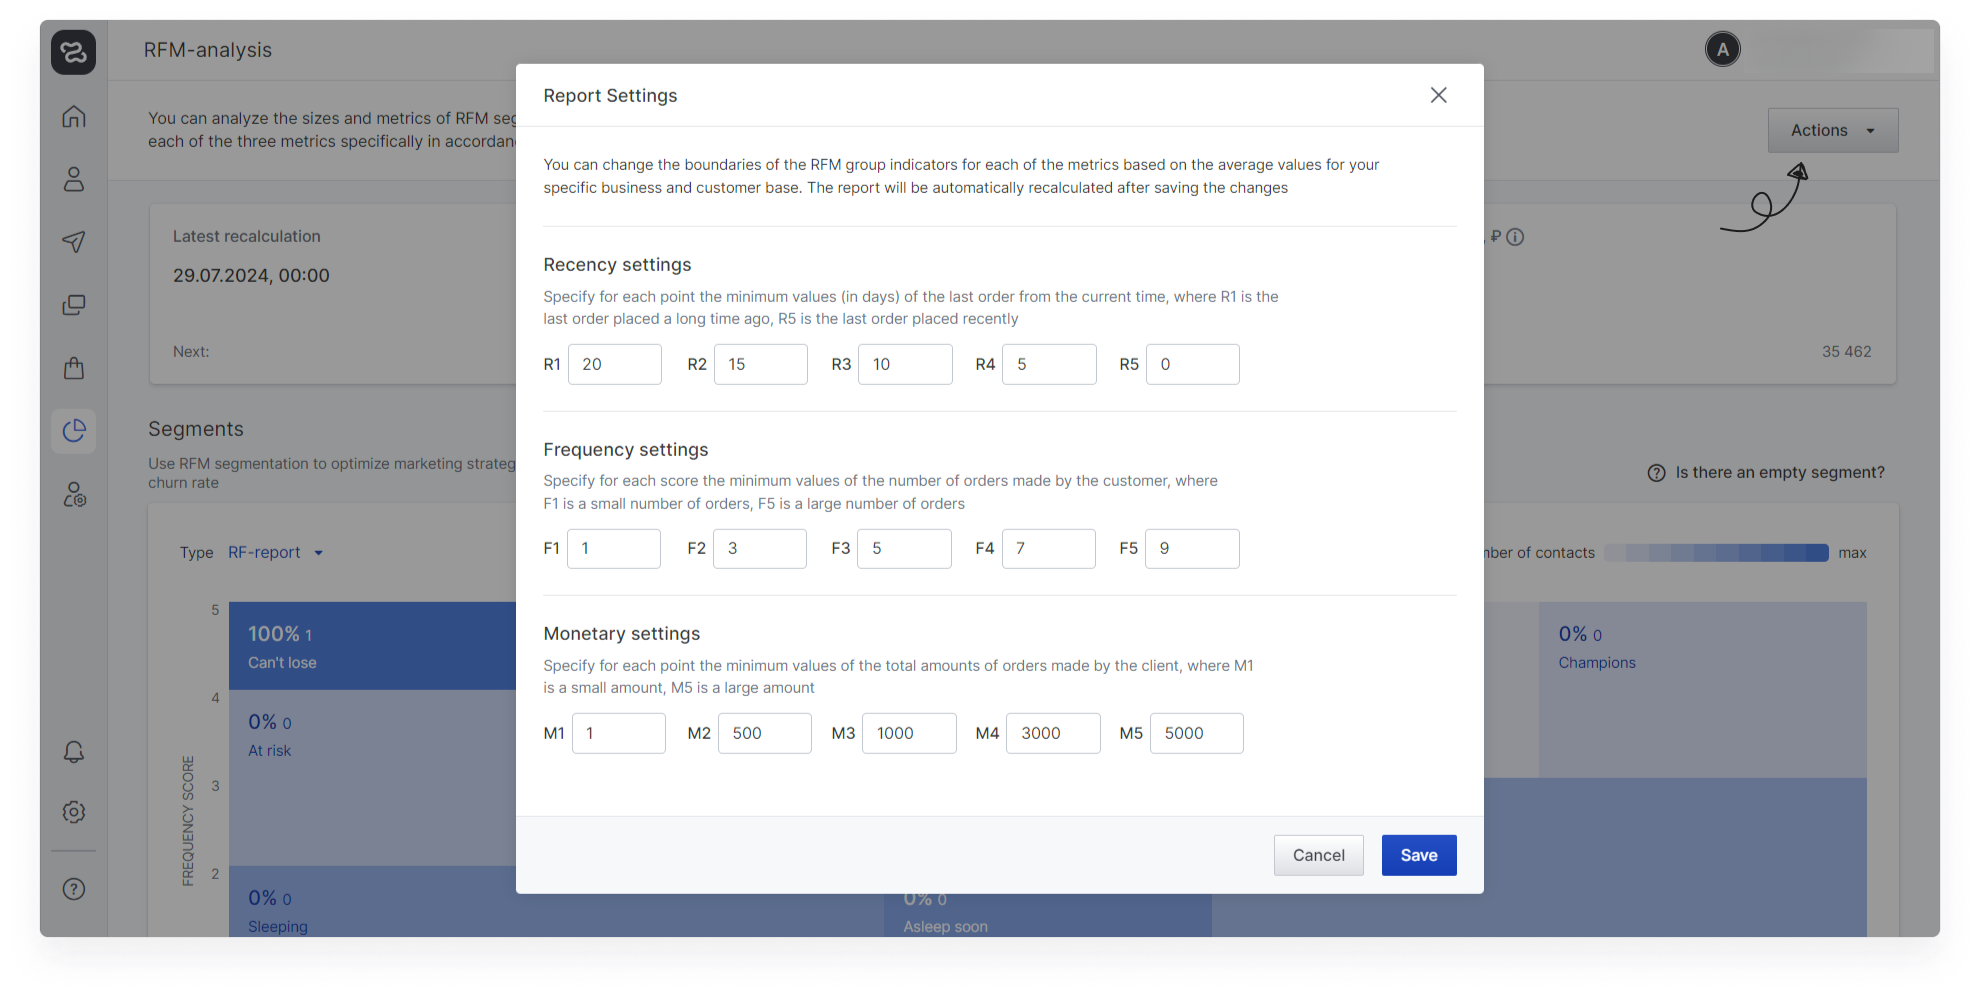Open the copy/templates icon in sidebar

click(x=73, y=305)
